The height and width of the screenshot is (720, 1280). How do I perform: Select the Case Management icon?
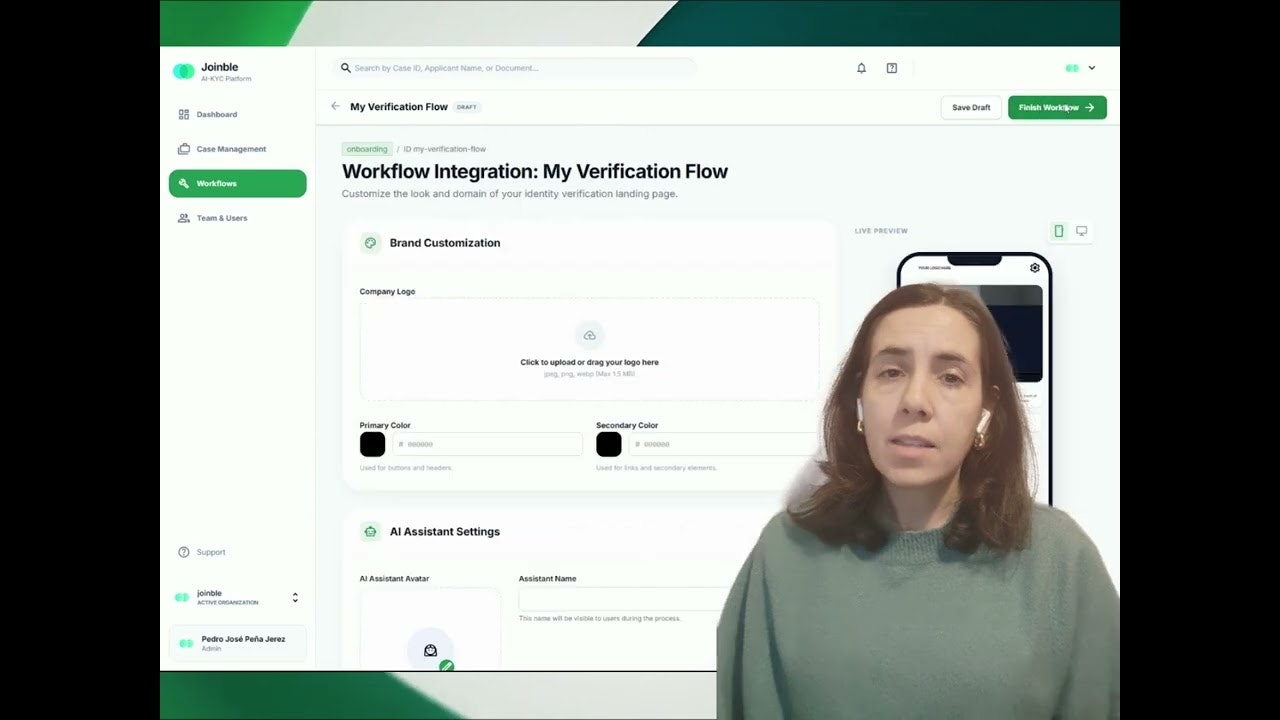(x=185, y=148)
